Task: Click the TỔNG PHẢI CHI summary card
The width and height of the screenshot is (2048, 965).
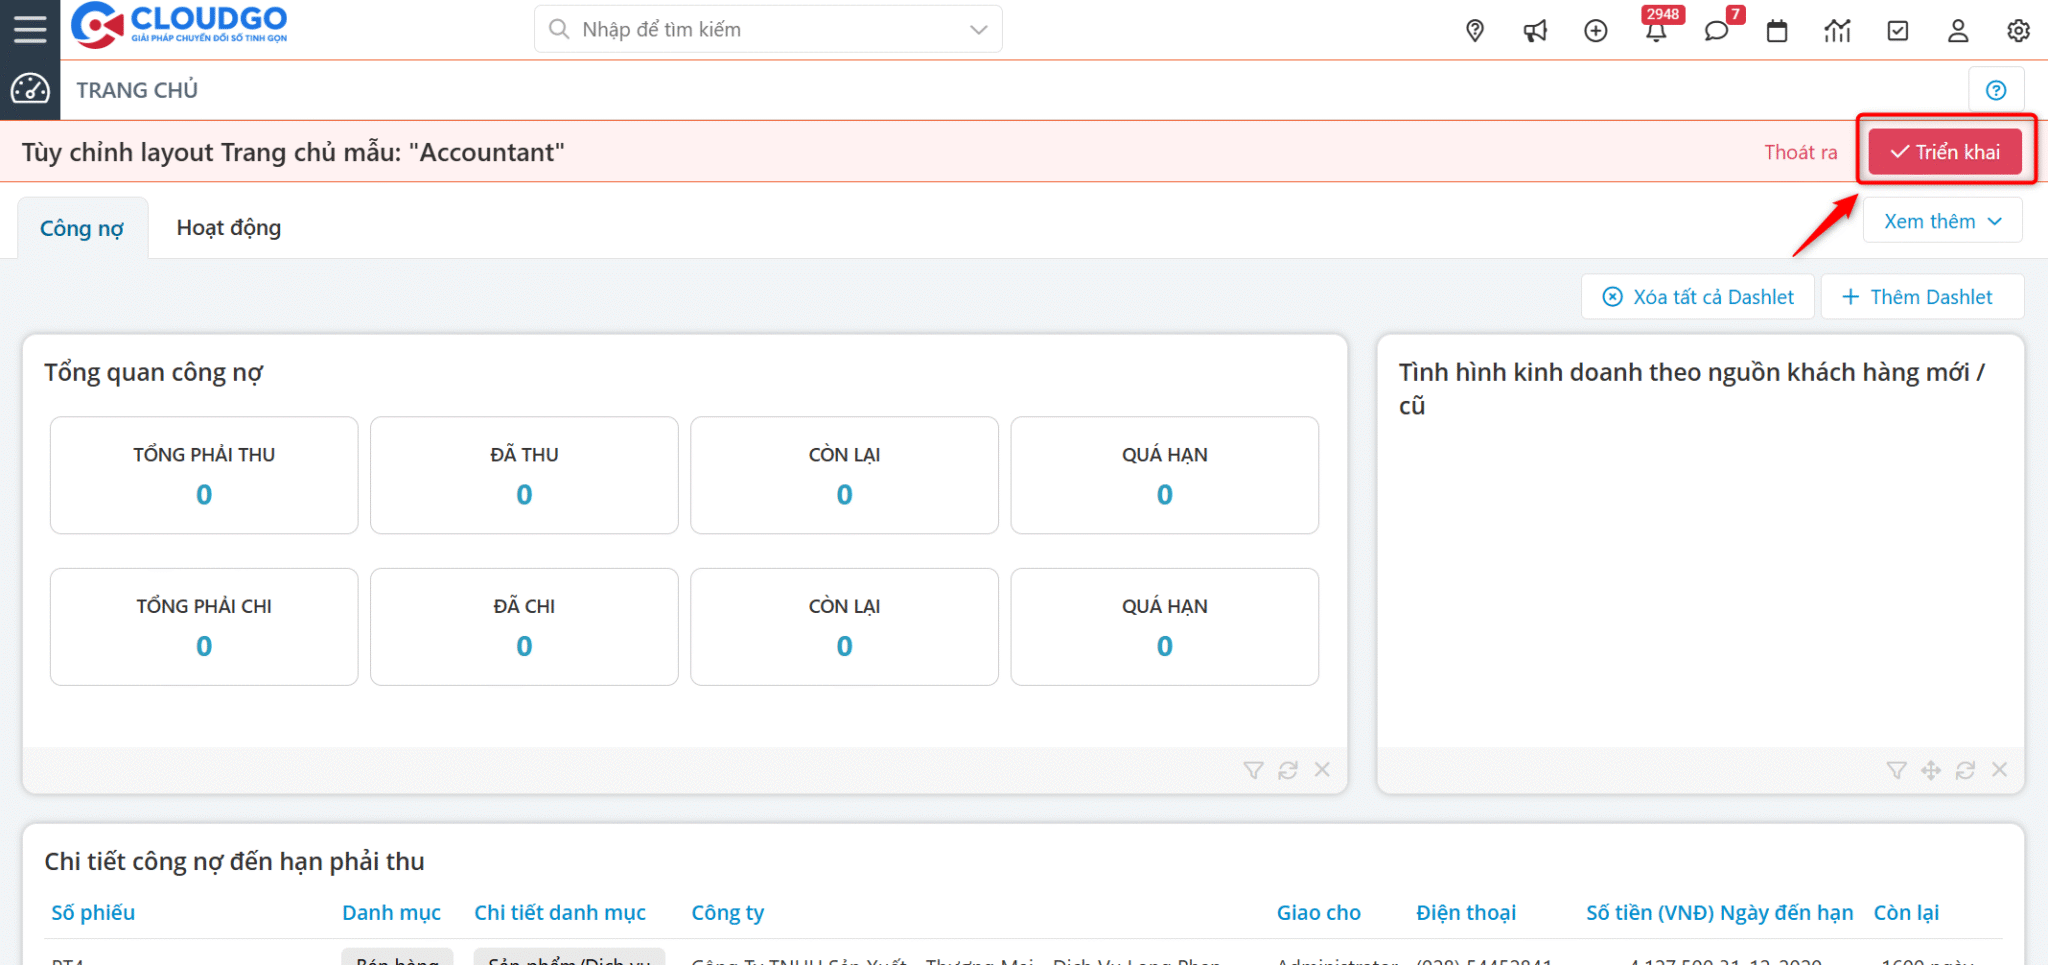Action: pyautogui.click(x=204, y=627)
